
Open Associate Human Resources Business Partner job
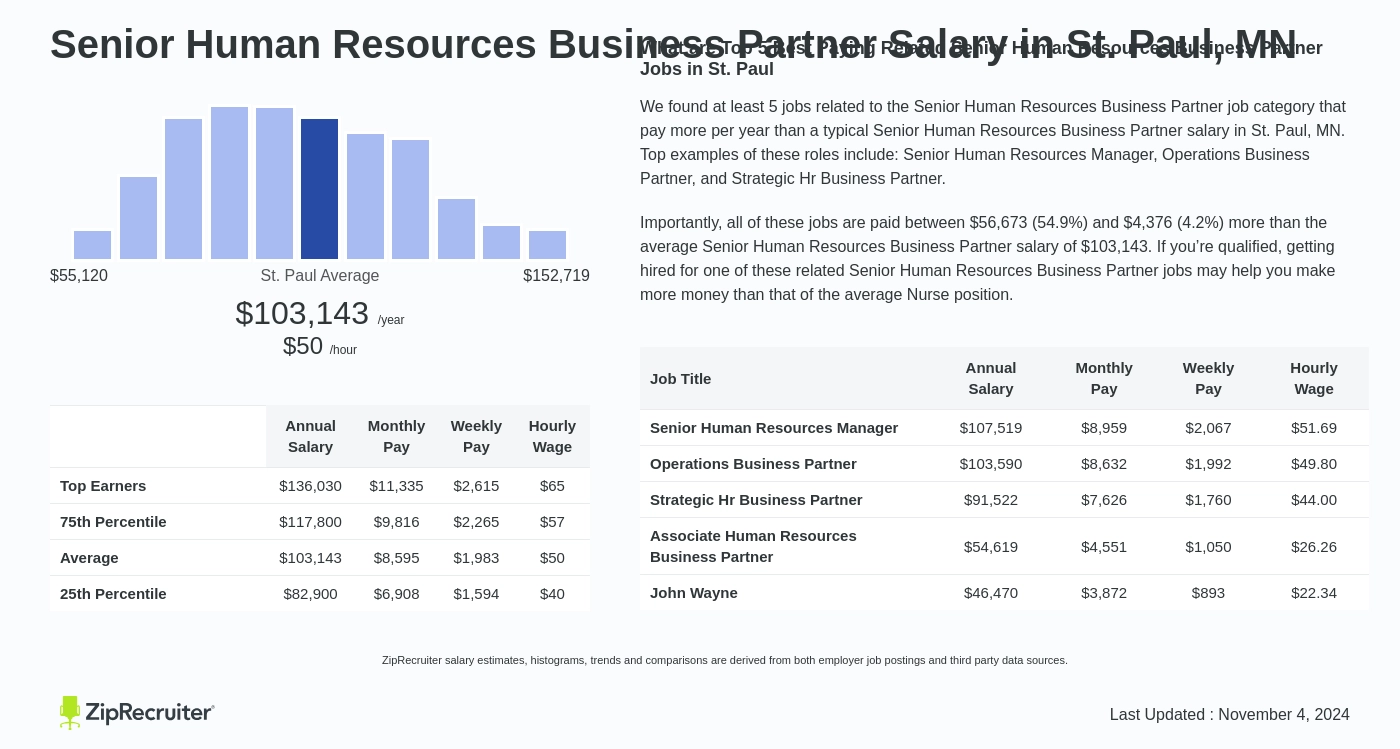pyautogui.click(x=753, y=546)
